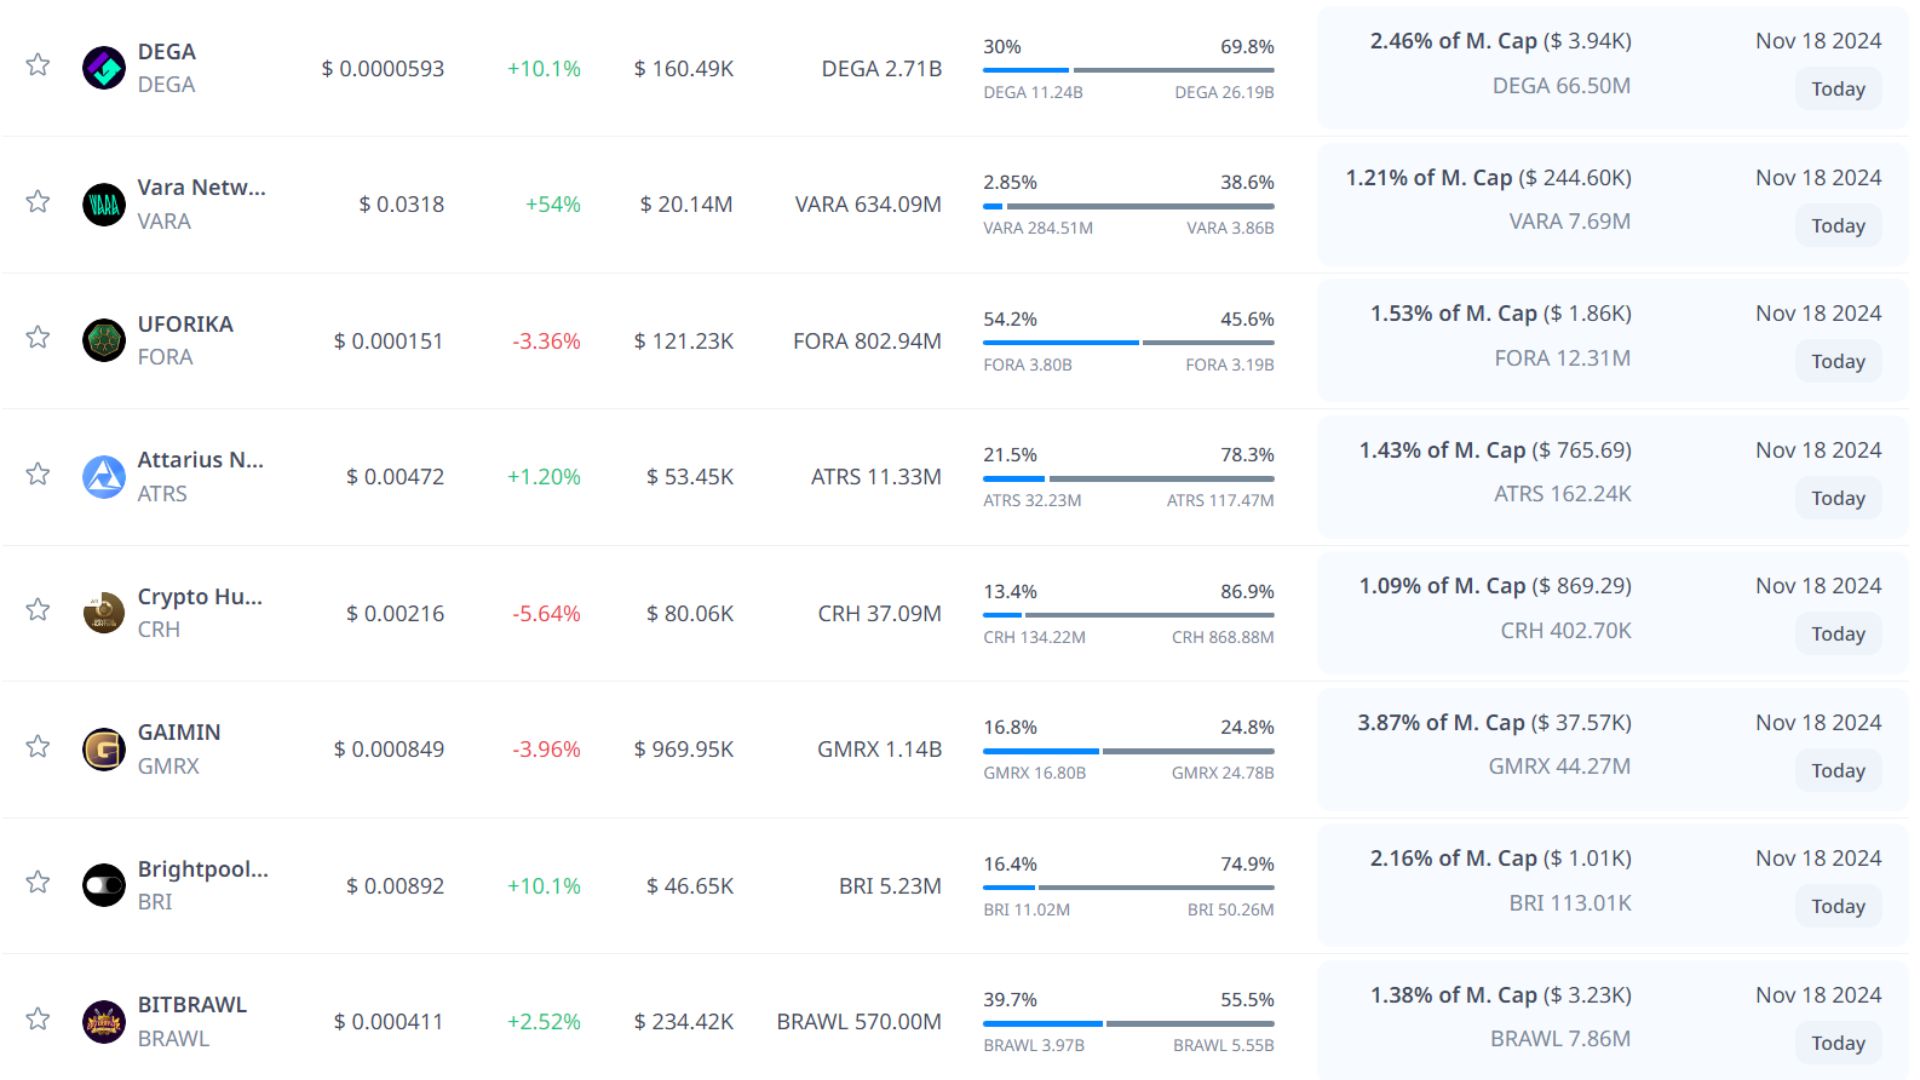Screen dimensions: 1920x1080
Task: Click the Today badge in DEGA row
Action: click(1837, 89)
